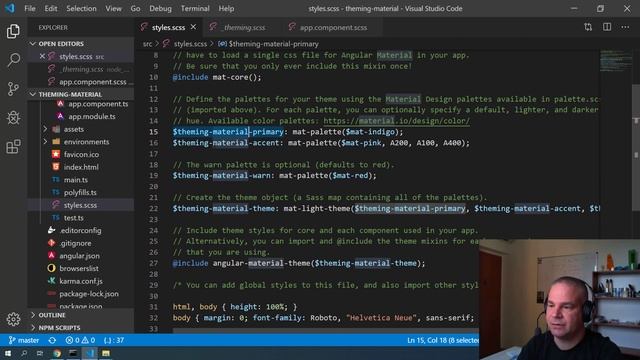
Task: Select app.component.scss in Open Editors
Action: pos(81,82)
